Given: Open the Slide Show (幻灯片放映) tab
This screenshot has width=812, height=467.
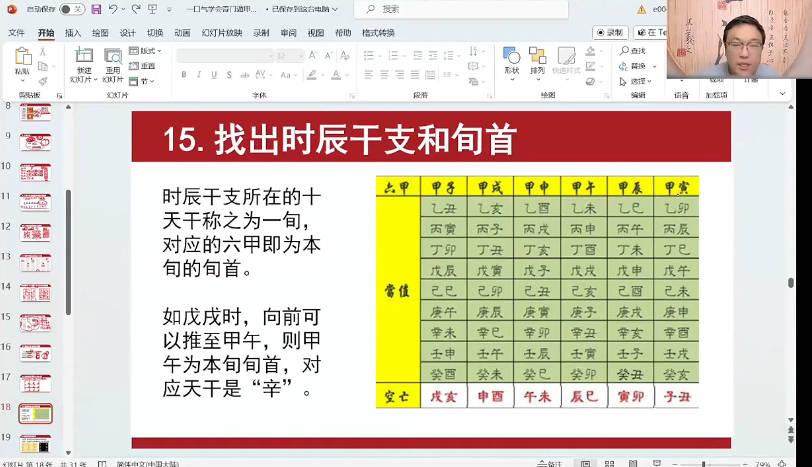Looking at the screenshot, I should 221,33.
